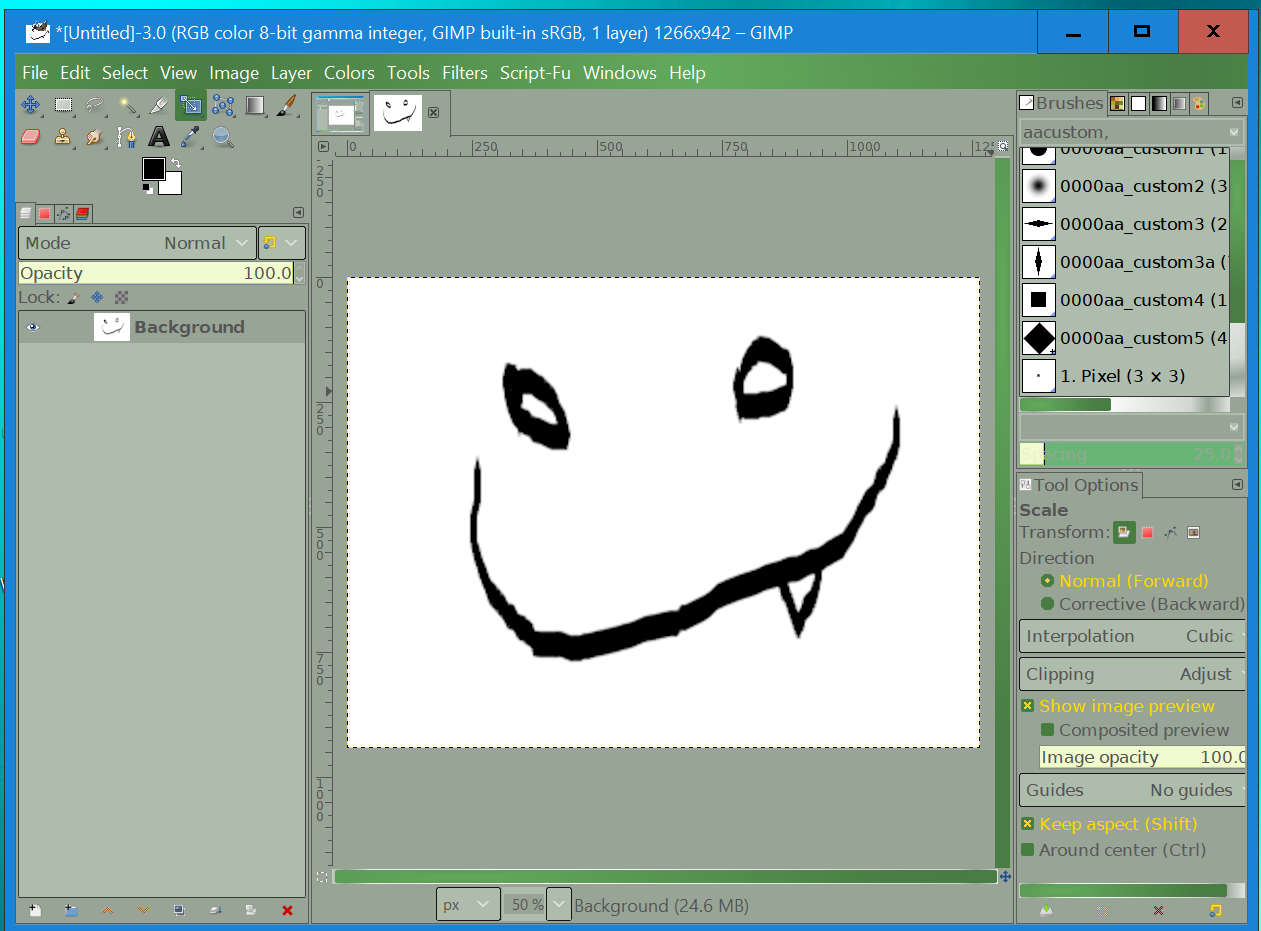Disable Keep aspect (Shift) option
The height and width of the screenshot is (931, 1261).
tap(1028, 823)
